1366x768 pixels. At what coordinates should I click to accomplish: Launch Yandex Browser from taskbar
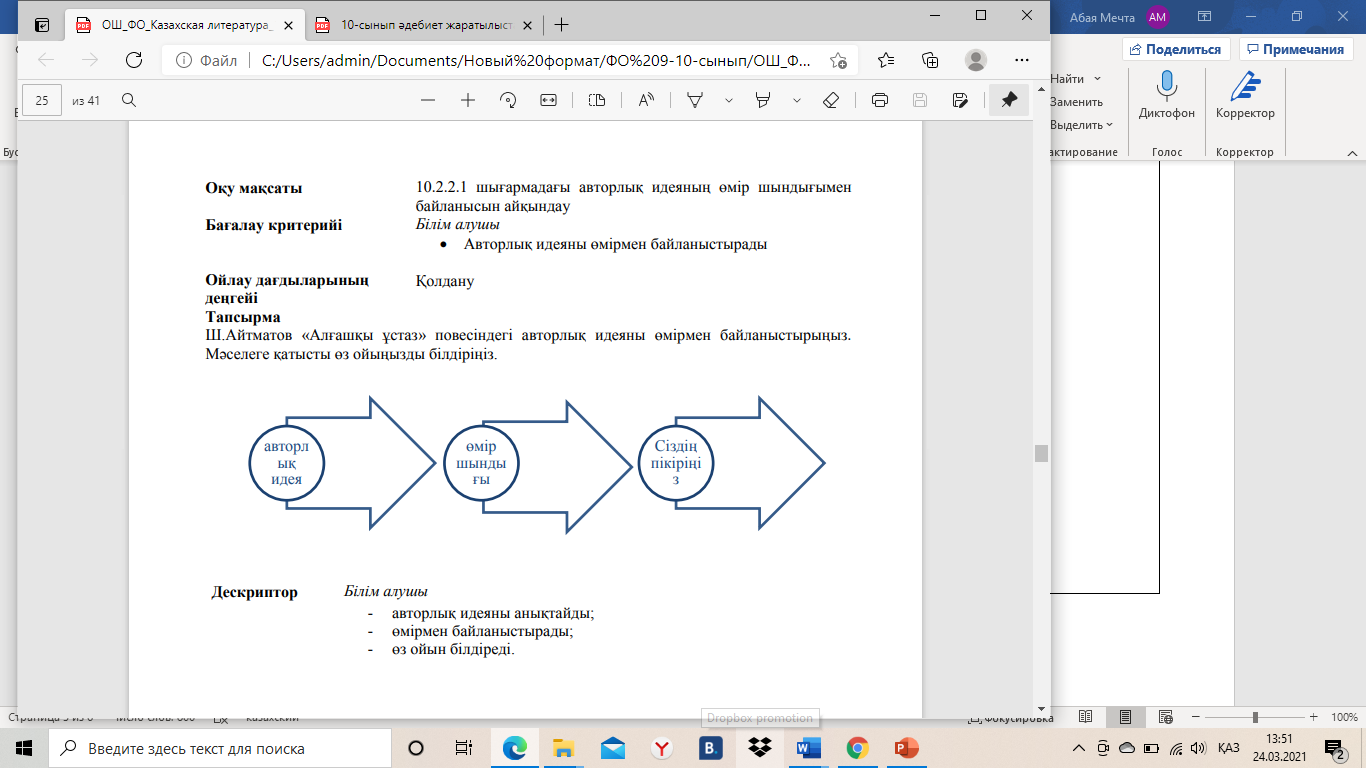(661, 748)
